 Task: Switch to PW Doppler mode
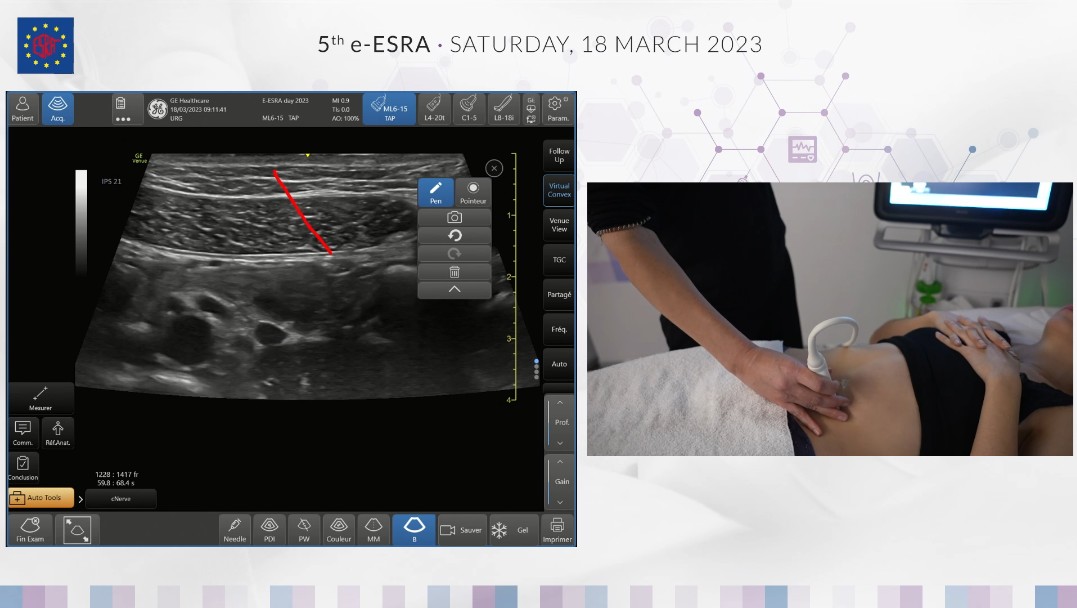click(x=304, y=530)
